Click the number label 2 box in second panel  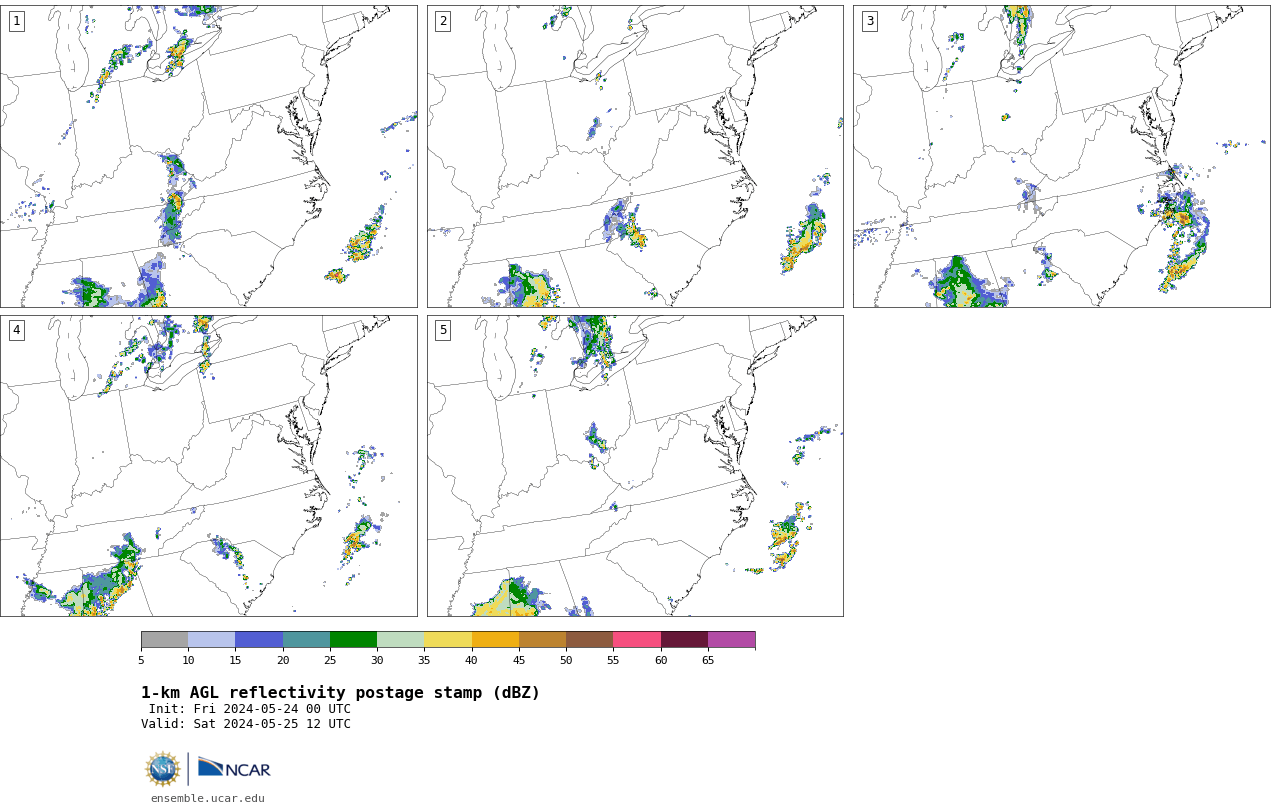(443, 21)
